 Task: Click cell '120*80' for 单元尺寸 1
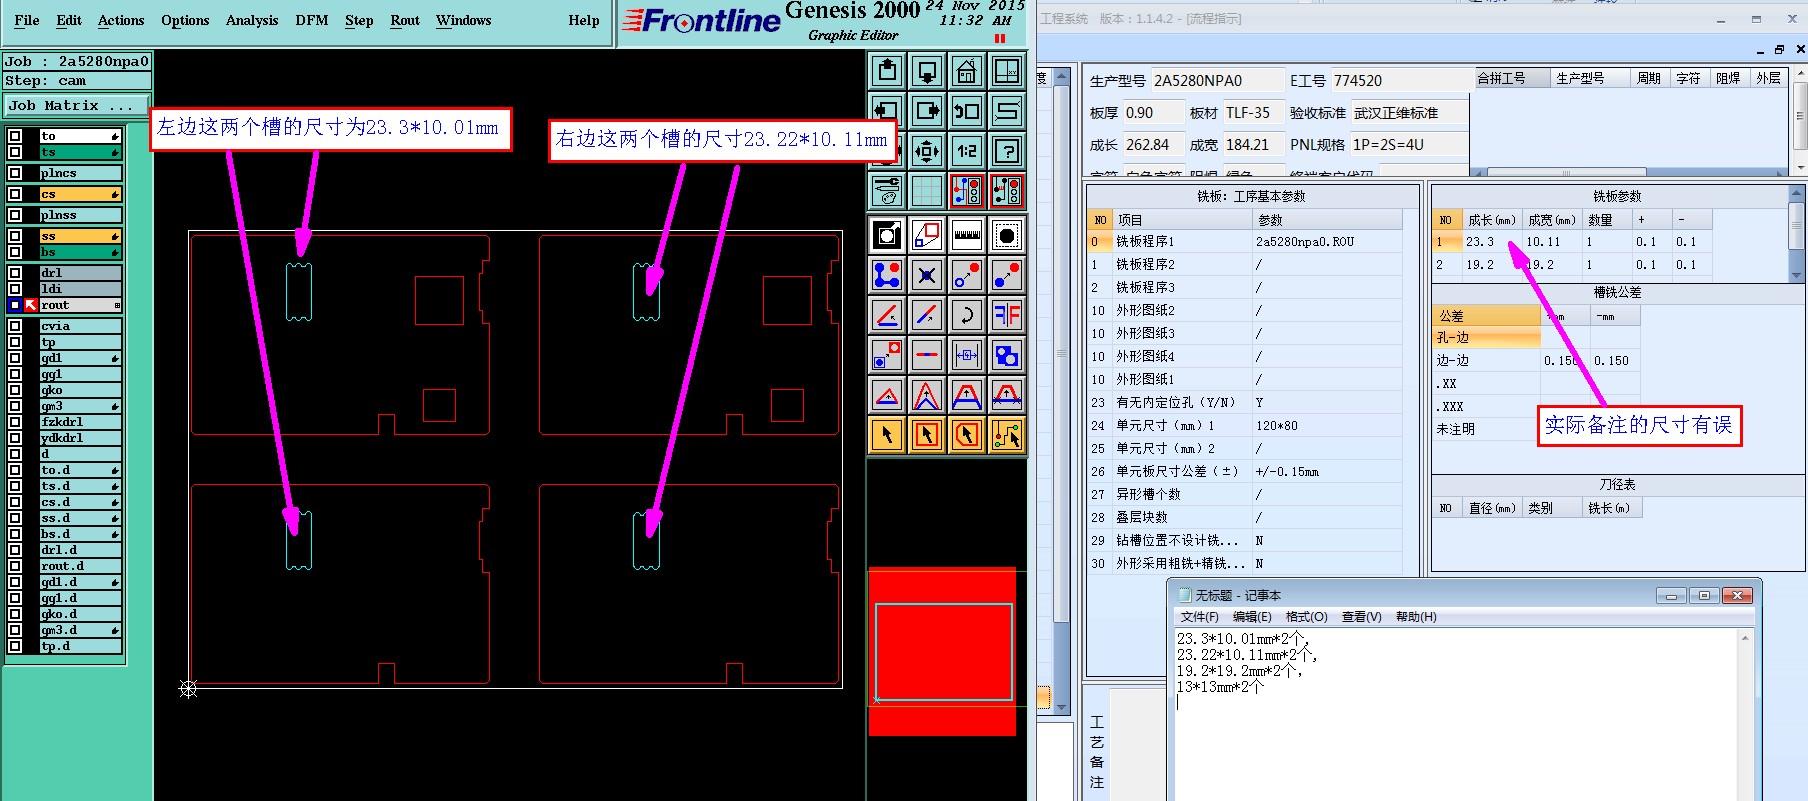point(1327,425)
